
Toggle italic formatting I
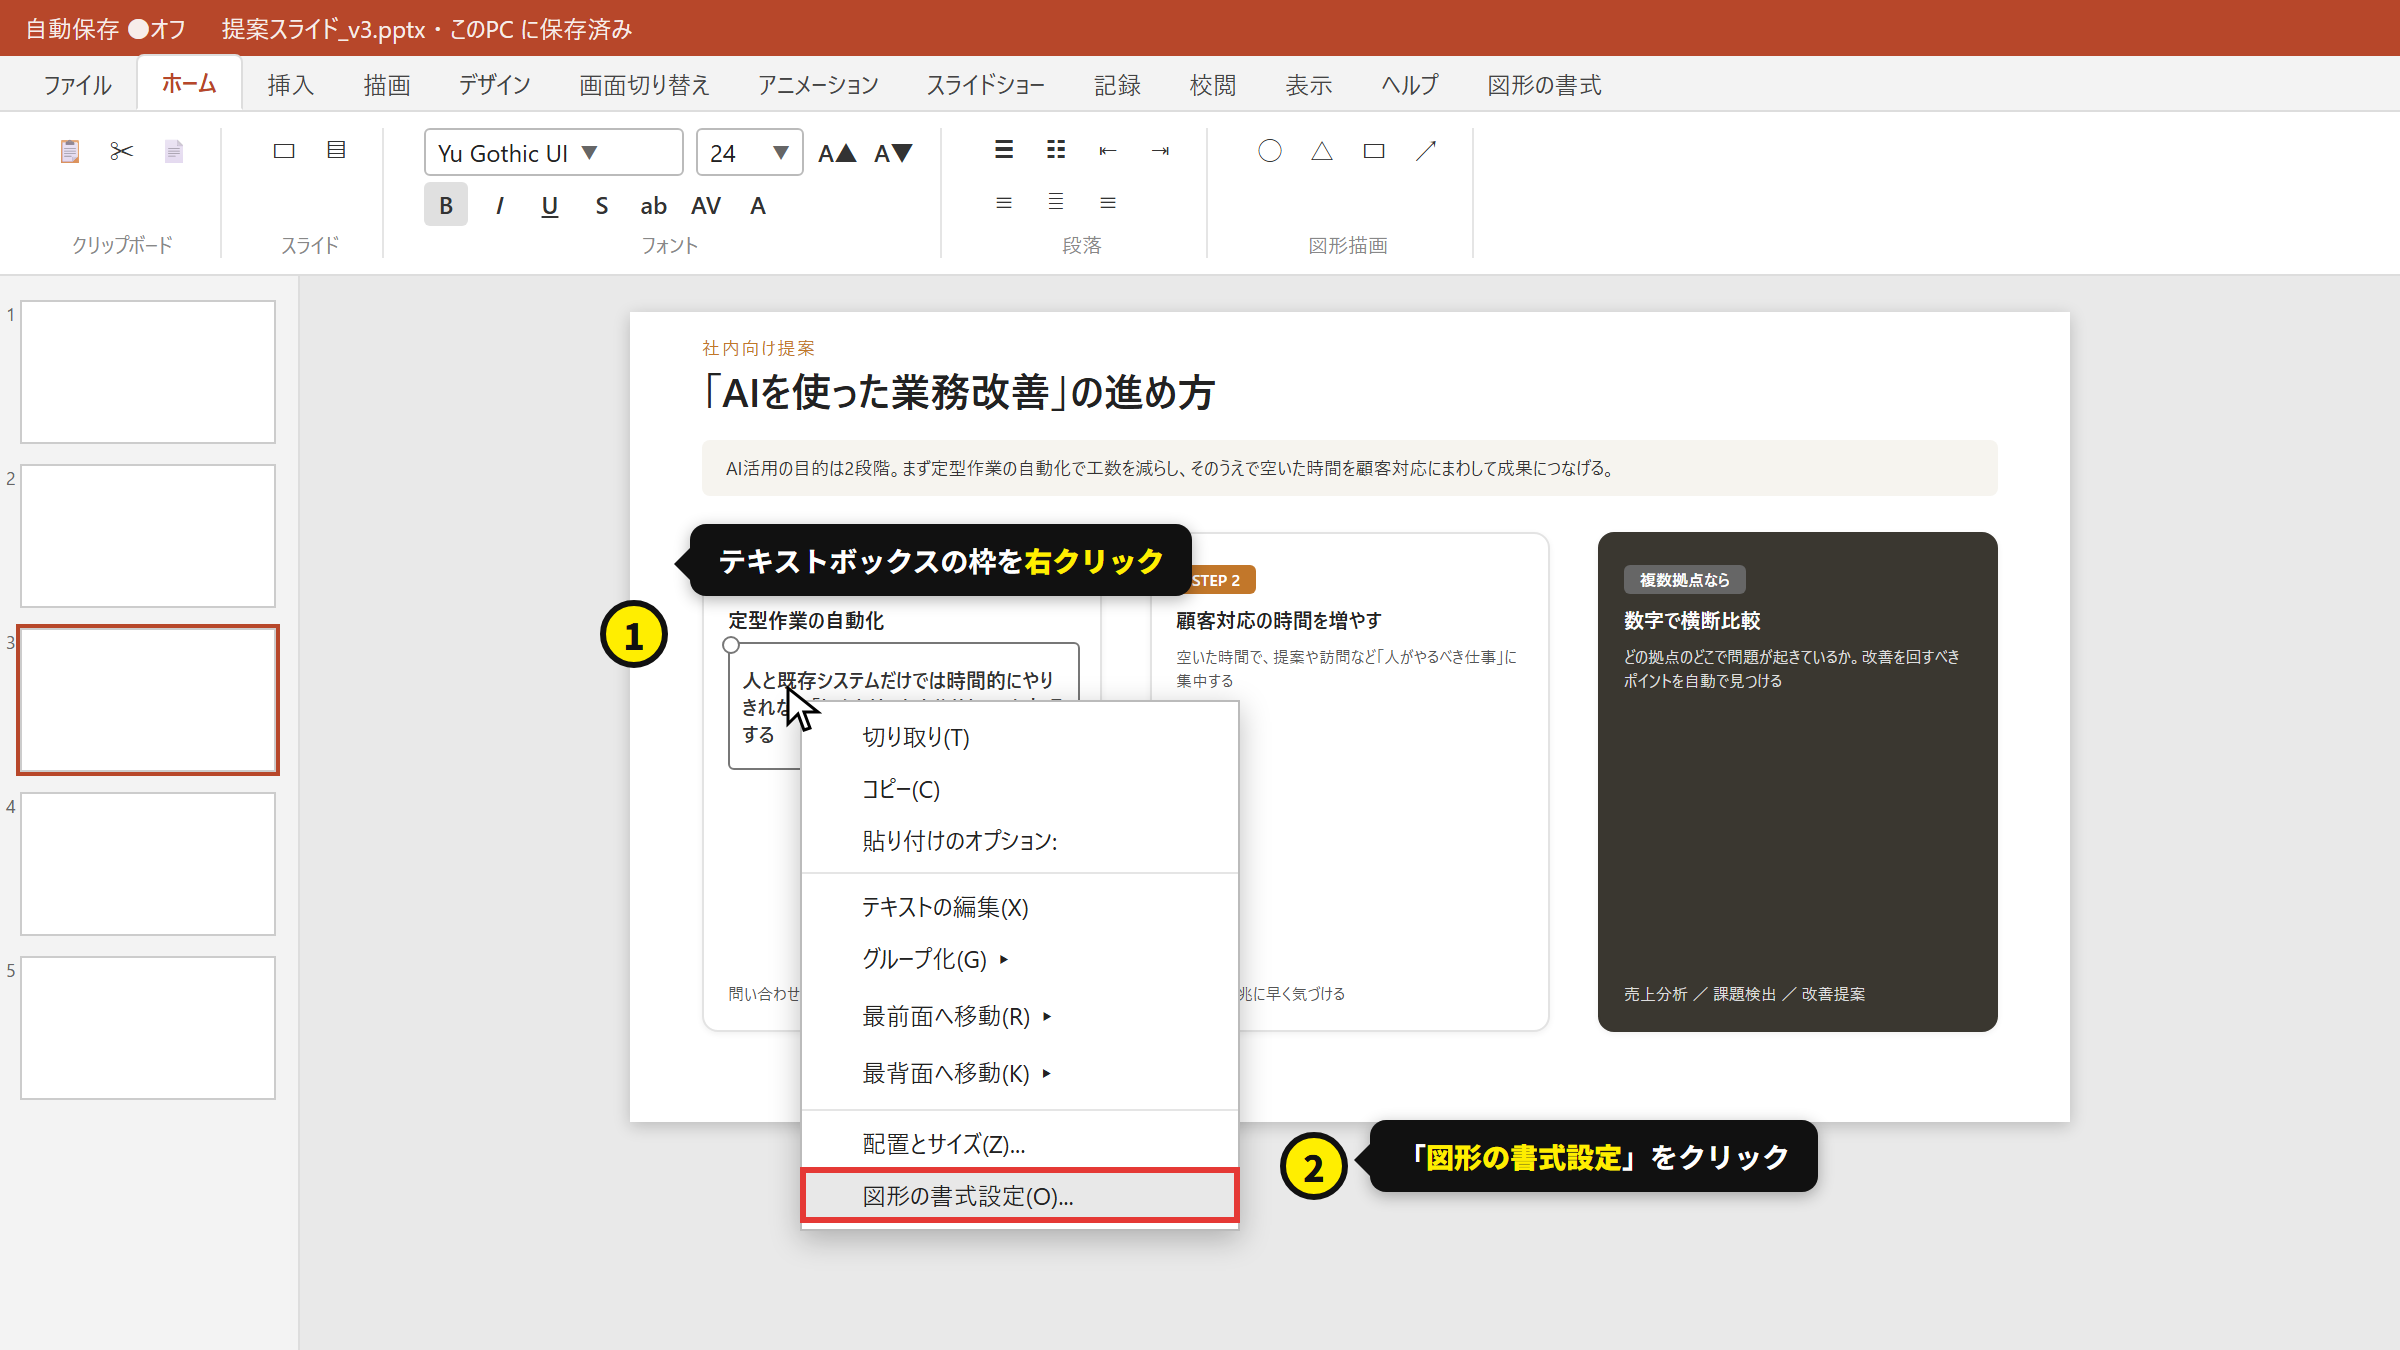498,205
